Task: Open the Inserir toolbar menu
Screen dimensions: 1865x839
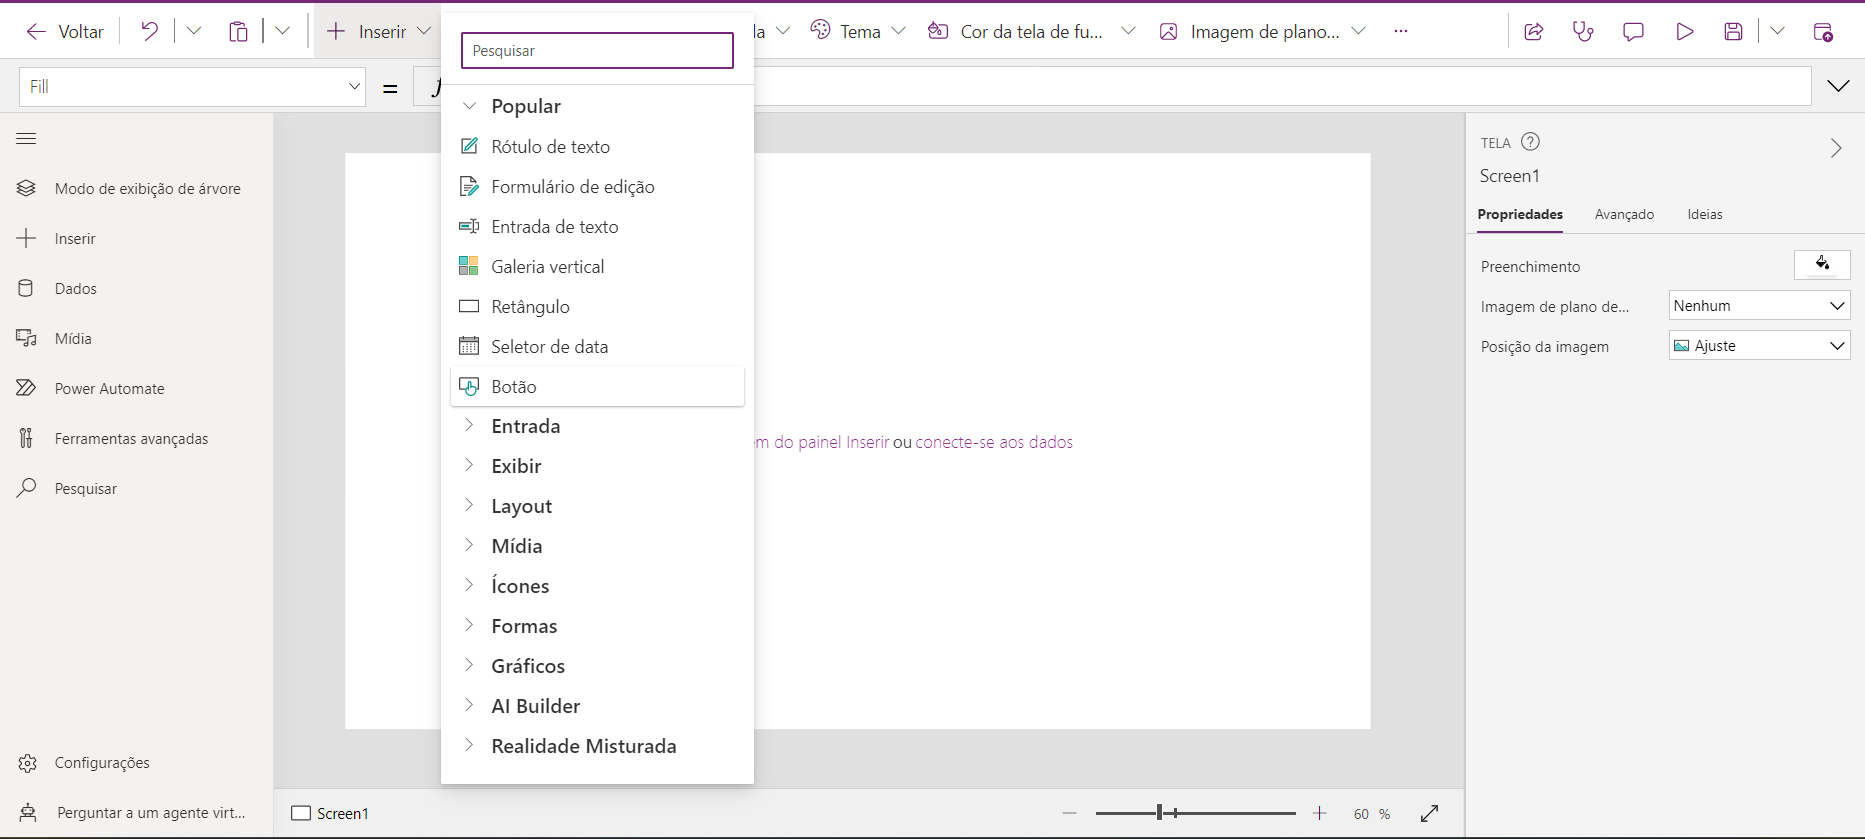Action: click(x=379, y=32)
